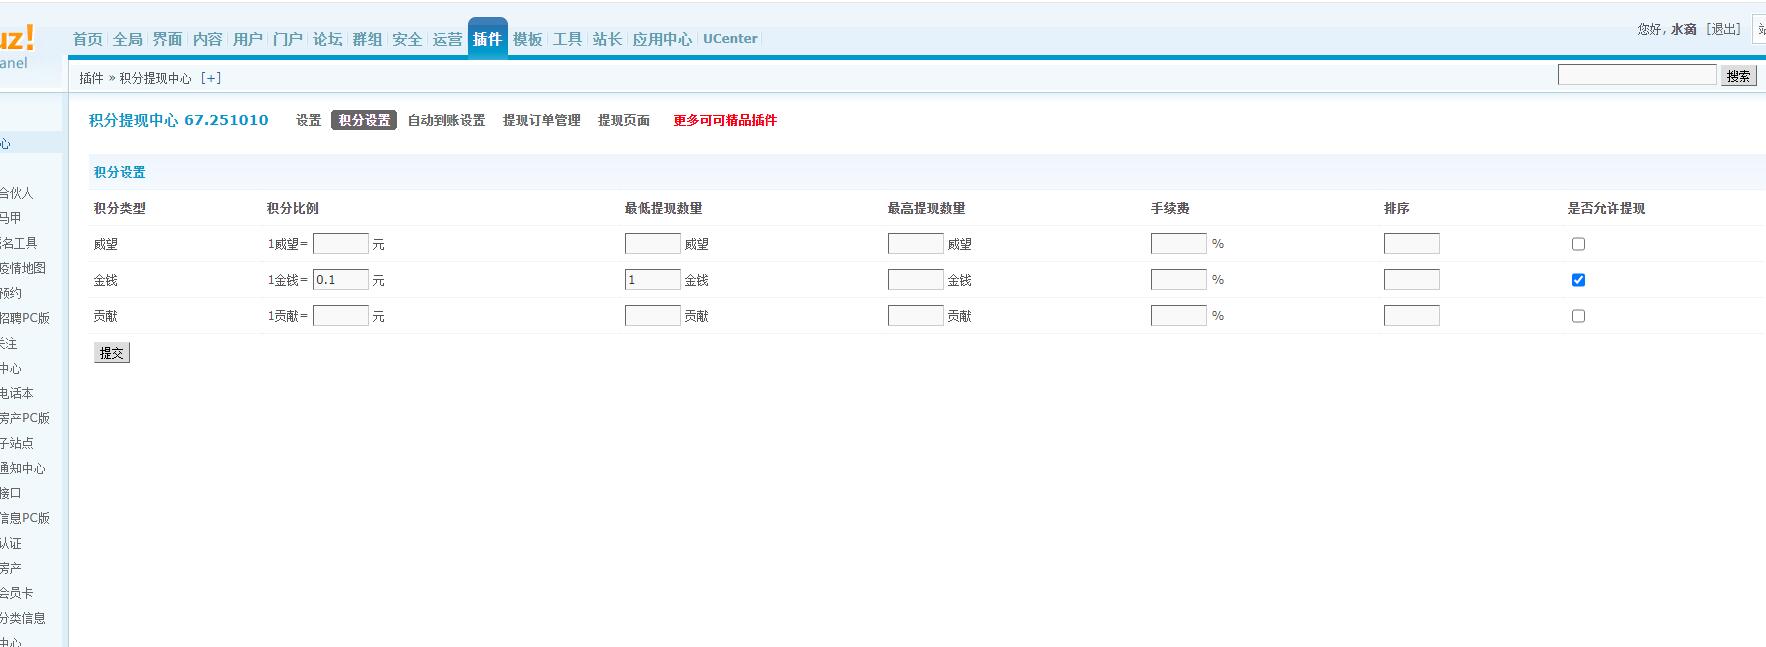Switch to 自动到账设置 tab
Screen dimensions: 1766x647
point(446,120)
